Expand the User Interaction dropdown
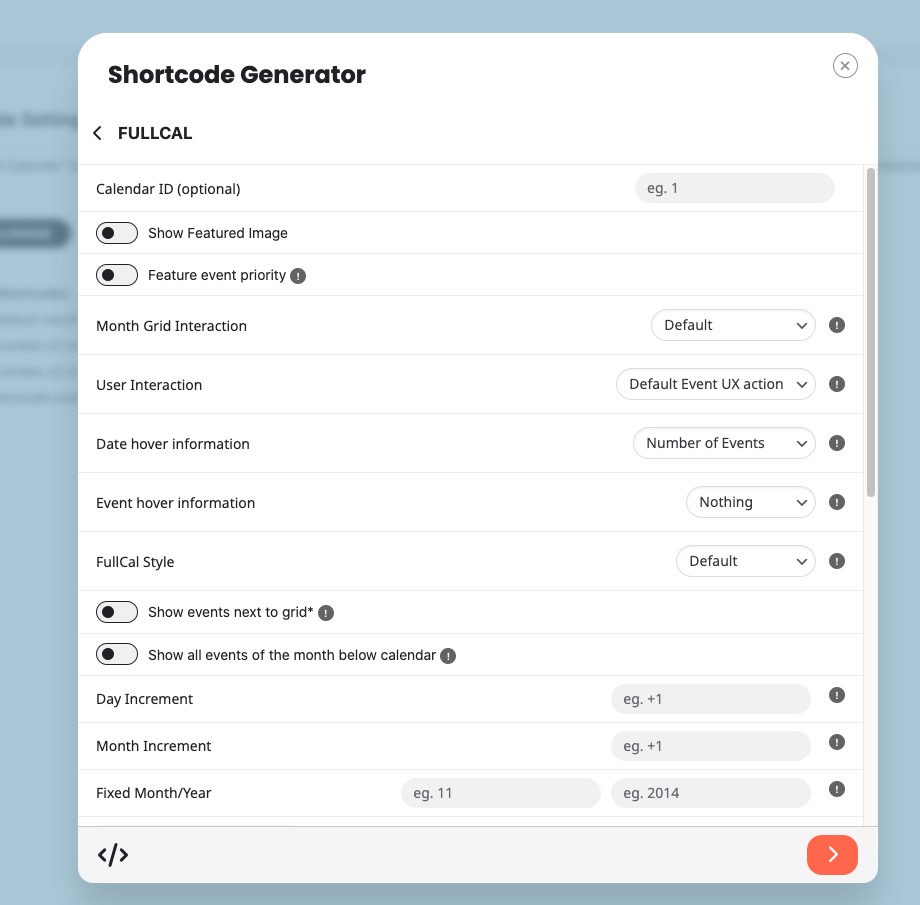Screen dimensions: 920x905 pos(715,384)
